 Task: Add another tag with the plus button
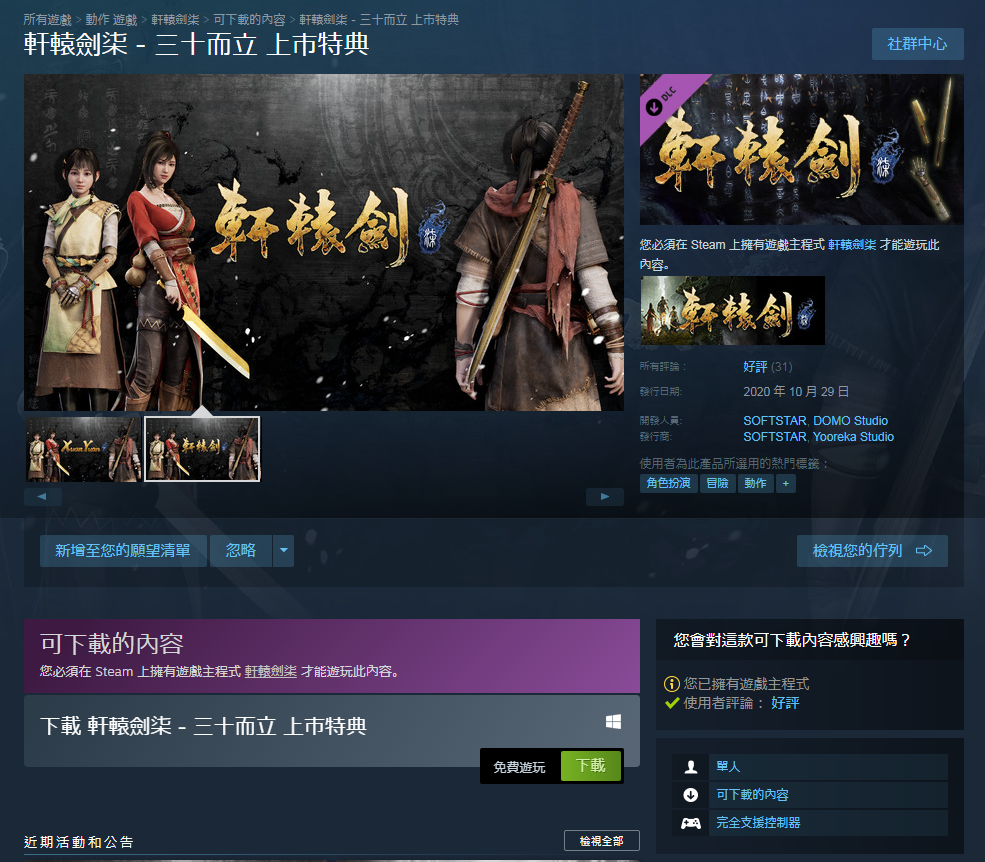[x=785, y=483]
